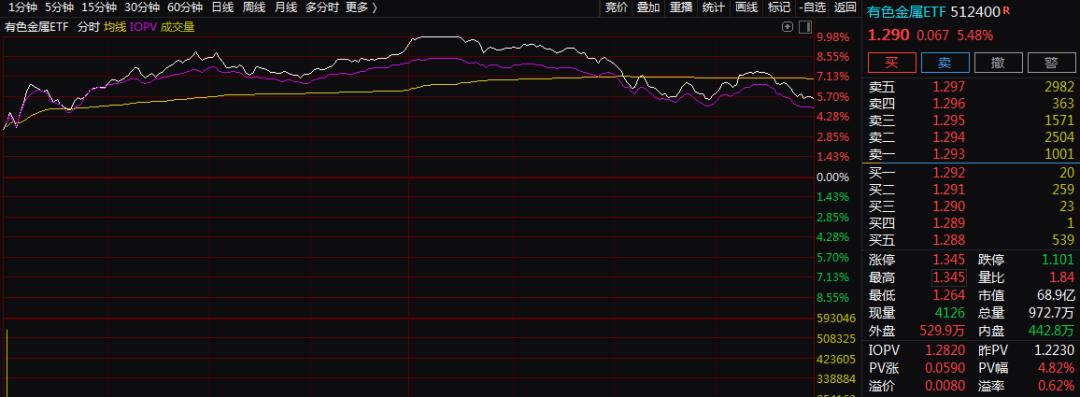
Task: Open the 多分时 multi-day selector
Action: 322,8
